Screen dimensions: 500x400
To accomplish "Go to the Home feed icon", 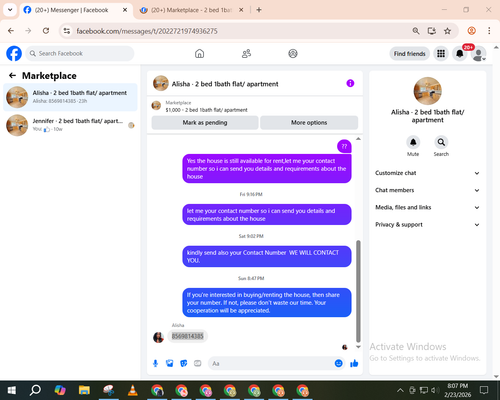I will 199,54.
